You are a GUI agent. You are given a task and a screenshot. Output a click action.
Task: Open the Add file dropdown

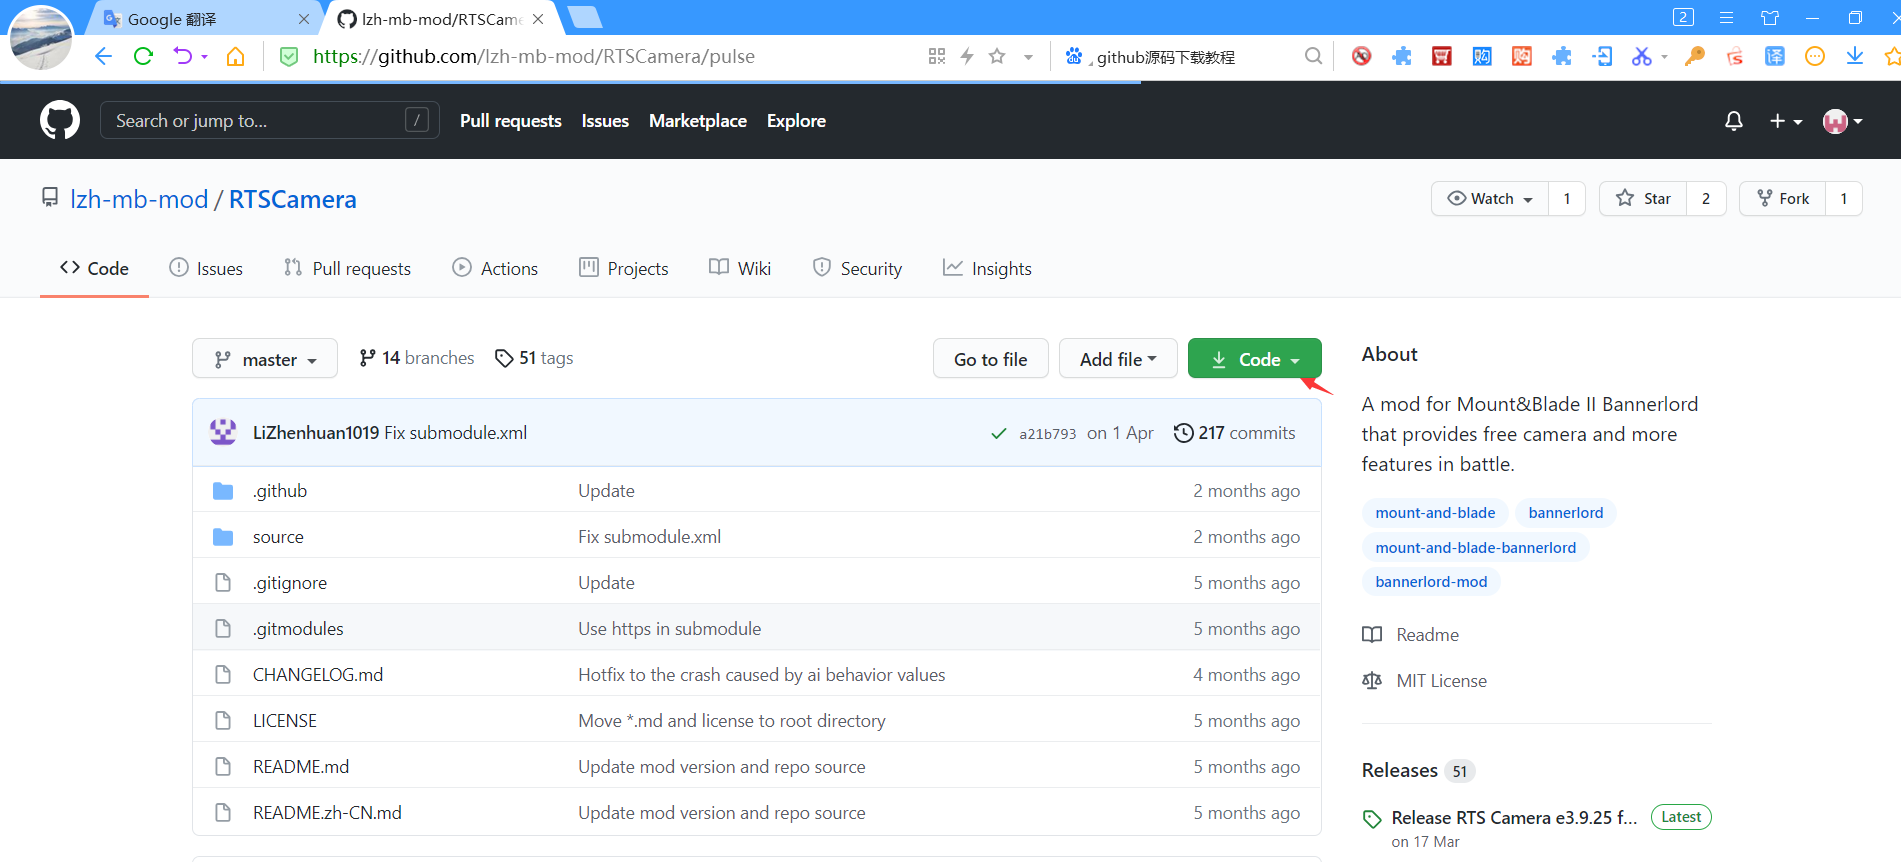click(x=1118, y=359)
